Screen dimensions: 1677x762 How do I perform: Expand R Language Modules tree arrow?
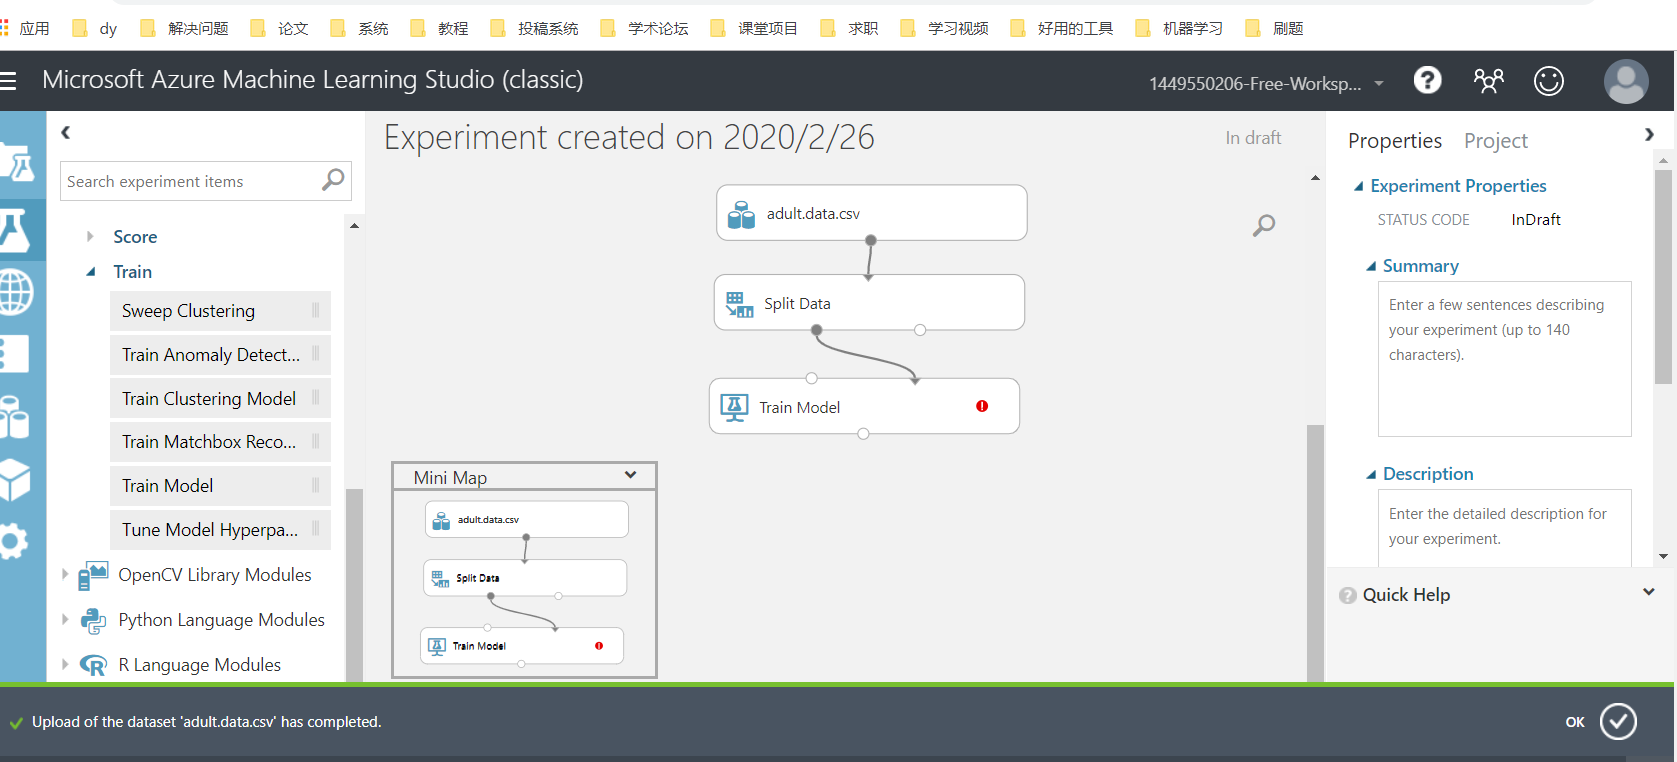click(65, 665)
